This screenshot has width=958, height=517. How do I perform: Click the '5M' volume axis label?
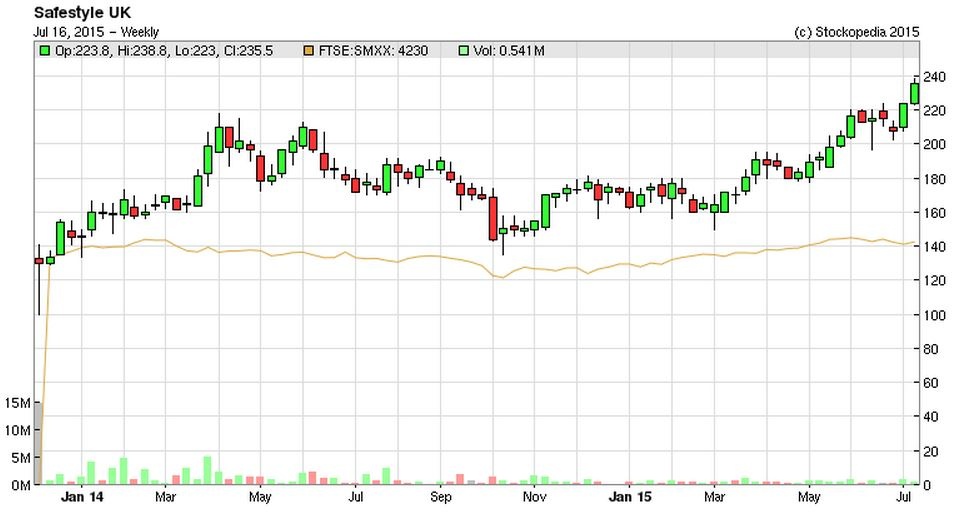tap(20, 458)
